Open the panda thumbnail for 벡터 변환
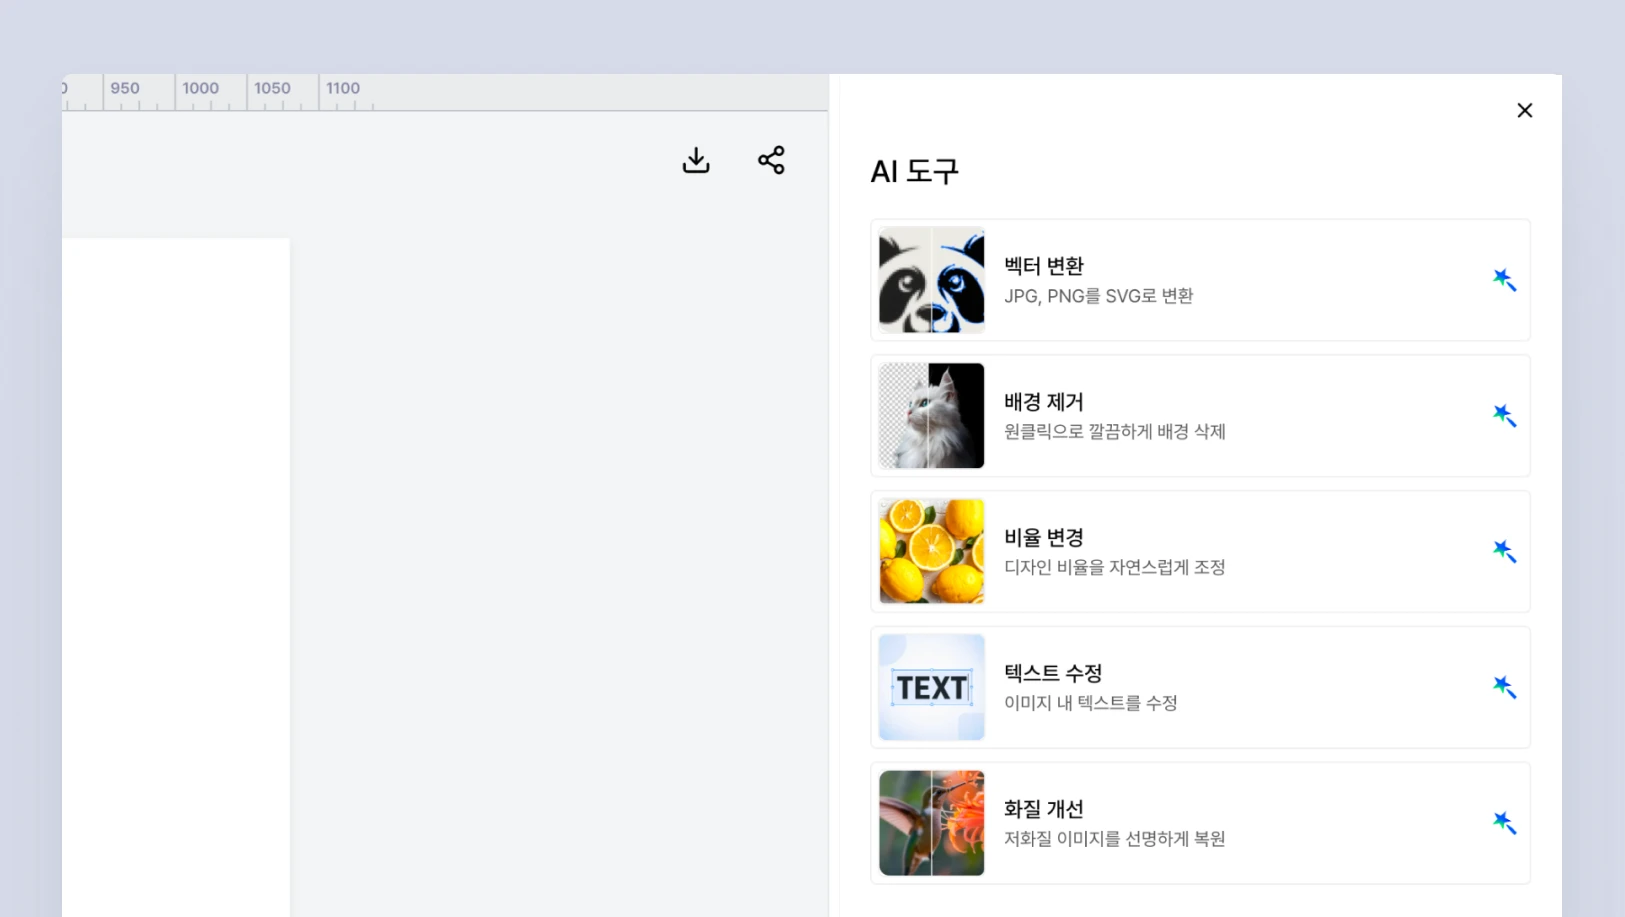Viewport: 1625px width, 917px height. [931, 280]
